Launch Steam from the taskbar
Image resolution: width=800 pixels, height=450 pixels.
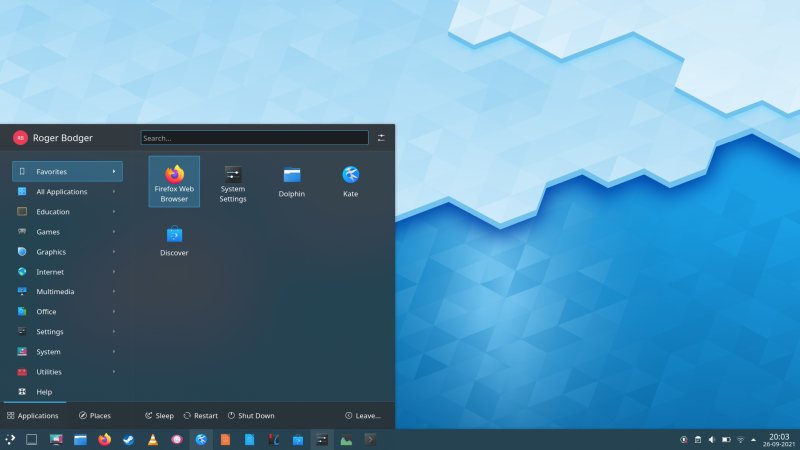coord(129,439)
